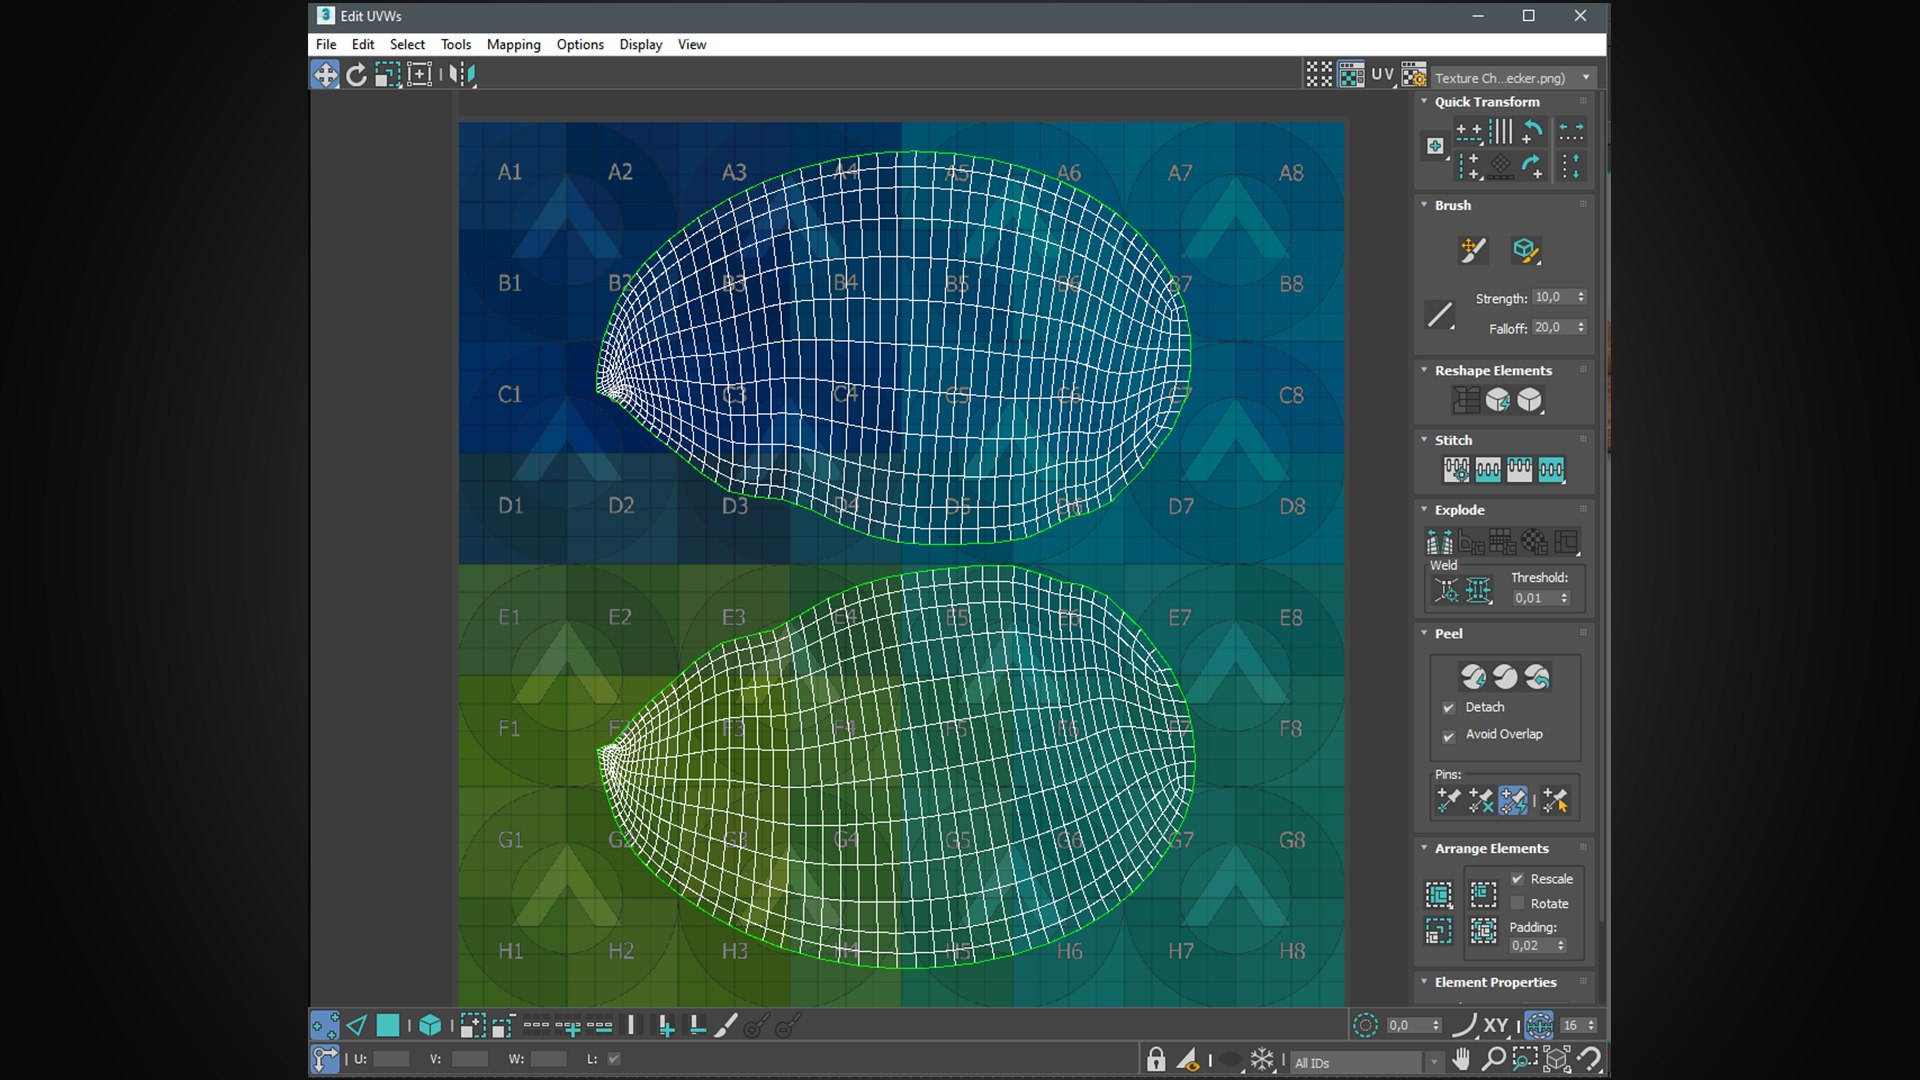Image resolution: width=1920 pixels, height=1080 pixels.
Task: Click the Zoom magnifier icon
Action: (1493, 1059)
